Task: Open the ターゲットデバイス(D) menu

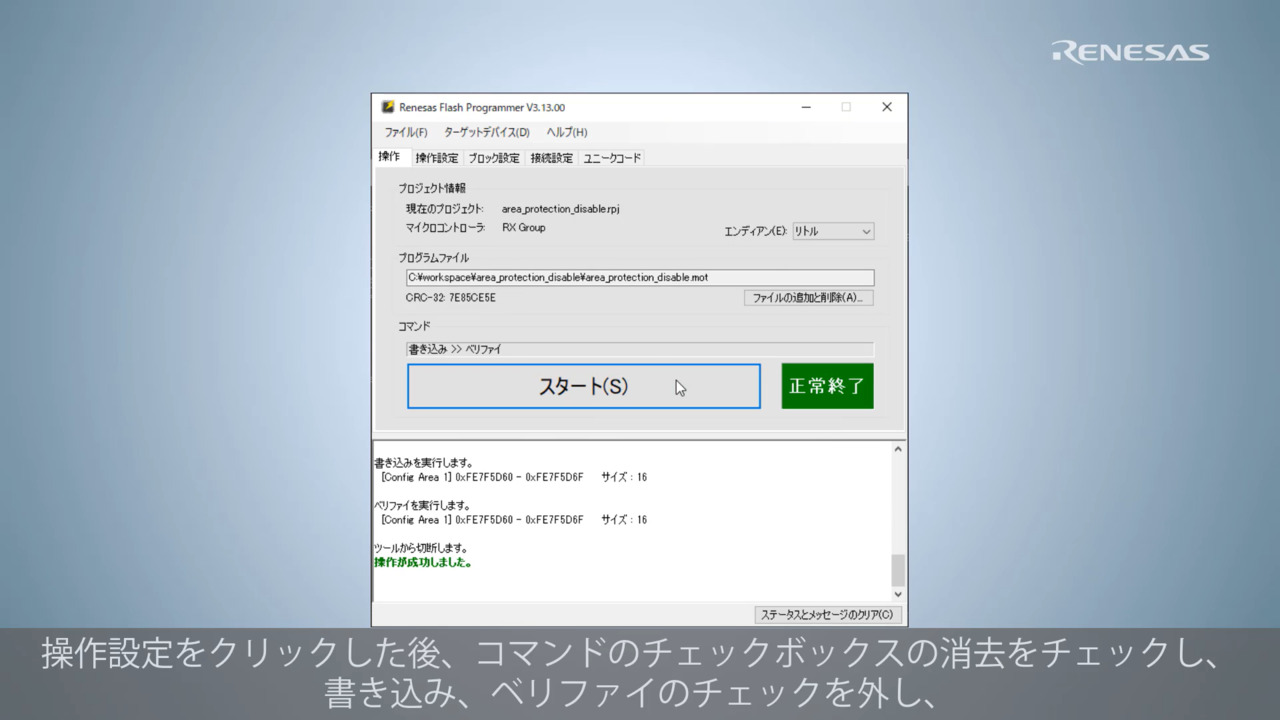Action: (487, 132)
